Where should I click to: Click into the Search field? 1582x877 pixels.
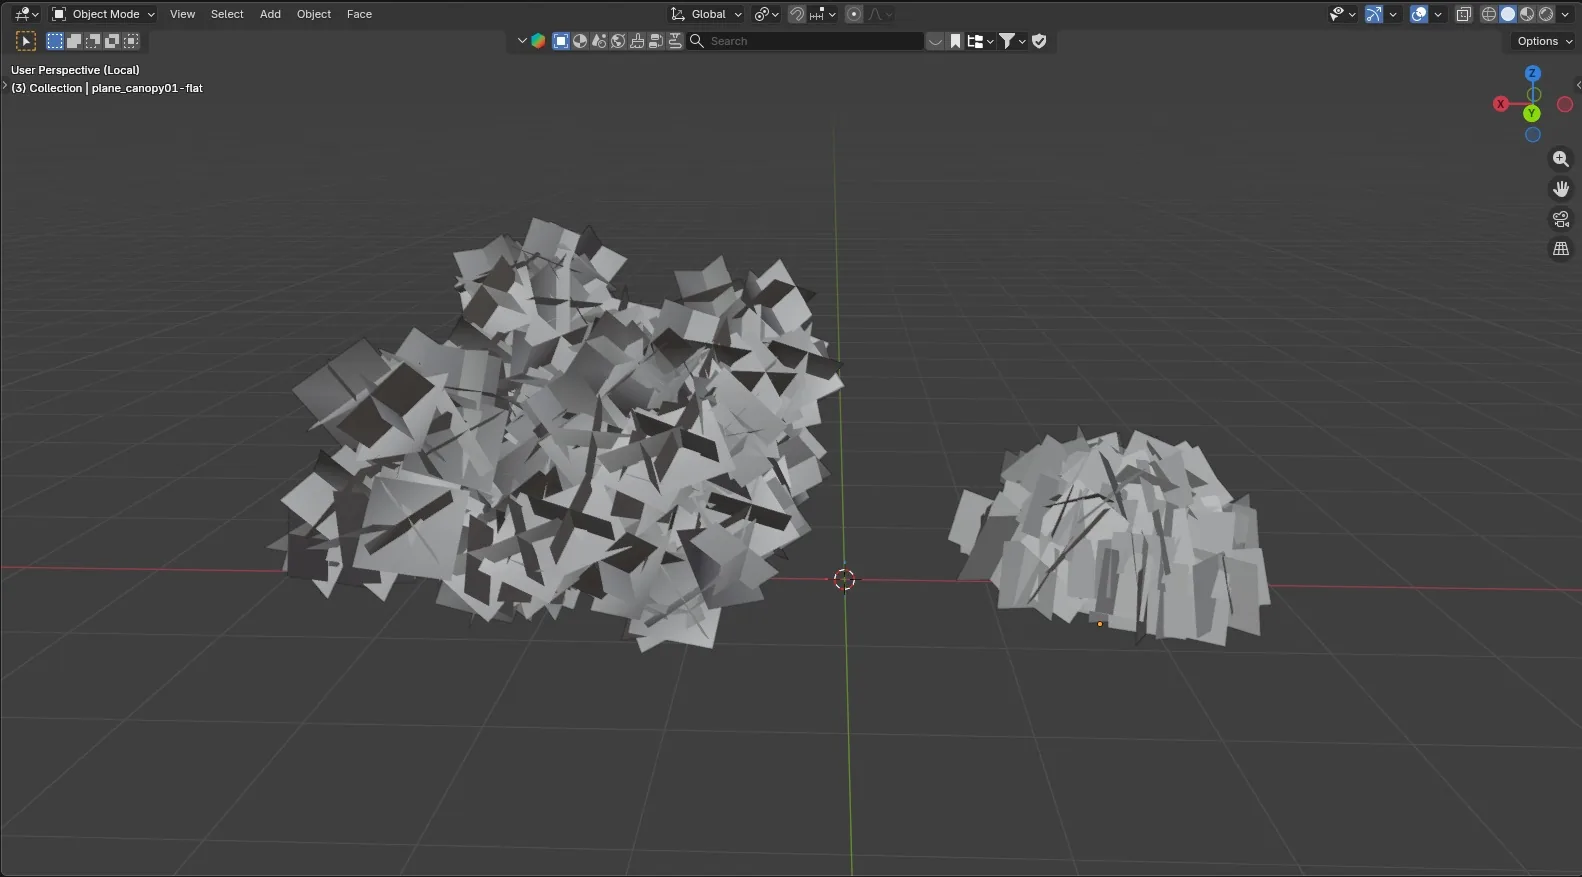(806, 41)
